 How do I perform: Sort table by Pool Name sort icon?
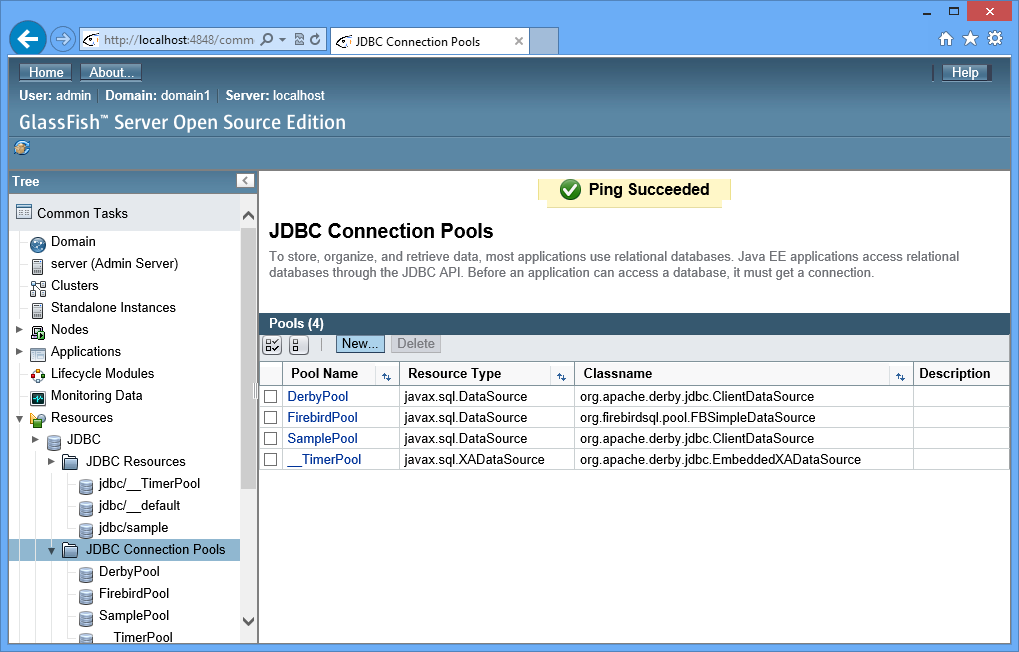[x=386, y=376]
